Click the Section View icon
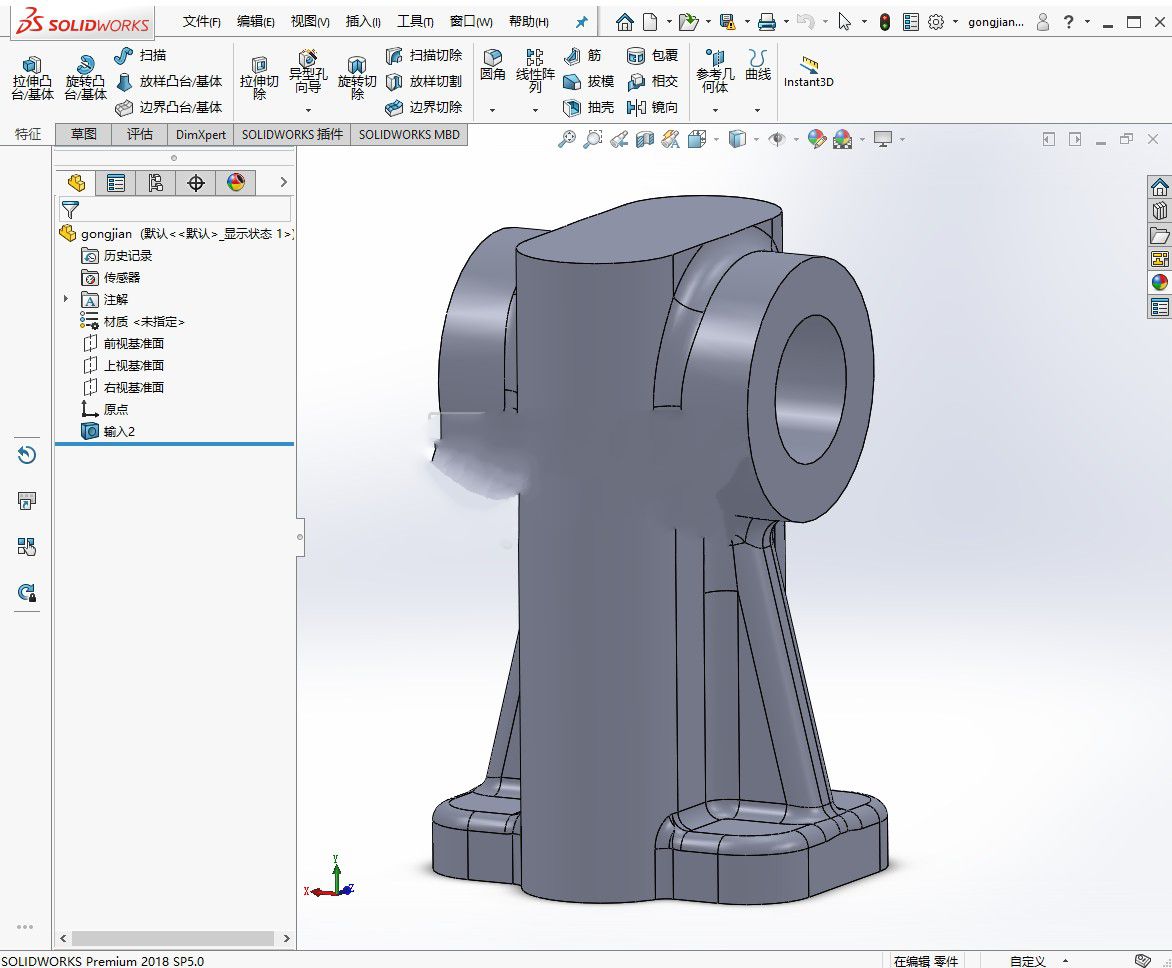This screenshot has height=968, width=1172. pos(644,139)
